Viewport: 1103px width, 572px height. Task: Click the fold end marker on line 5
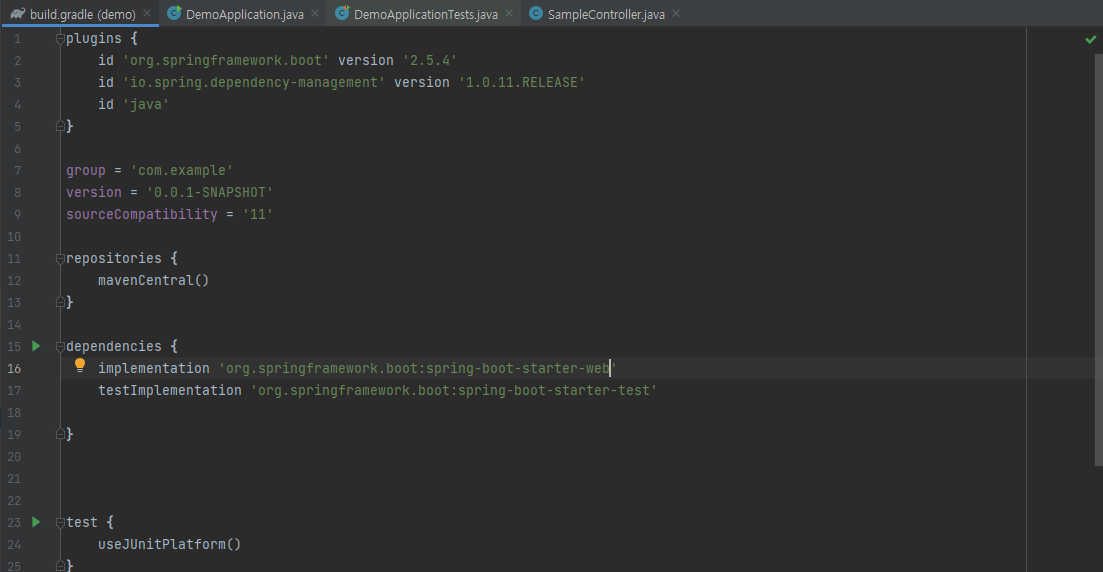pyautogui.click(x=60, y=127)
